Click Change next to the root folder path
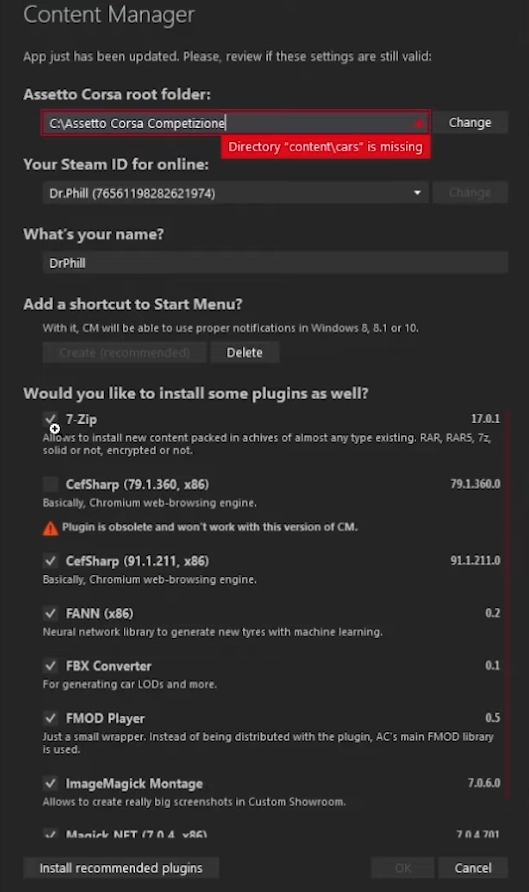Viewport: 529px width, 892px height. pyautogui.click(x=470, y=122)
